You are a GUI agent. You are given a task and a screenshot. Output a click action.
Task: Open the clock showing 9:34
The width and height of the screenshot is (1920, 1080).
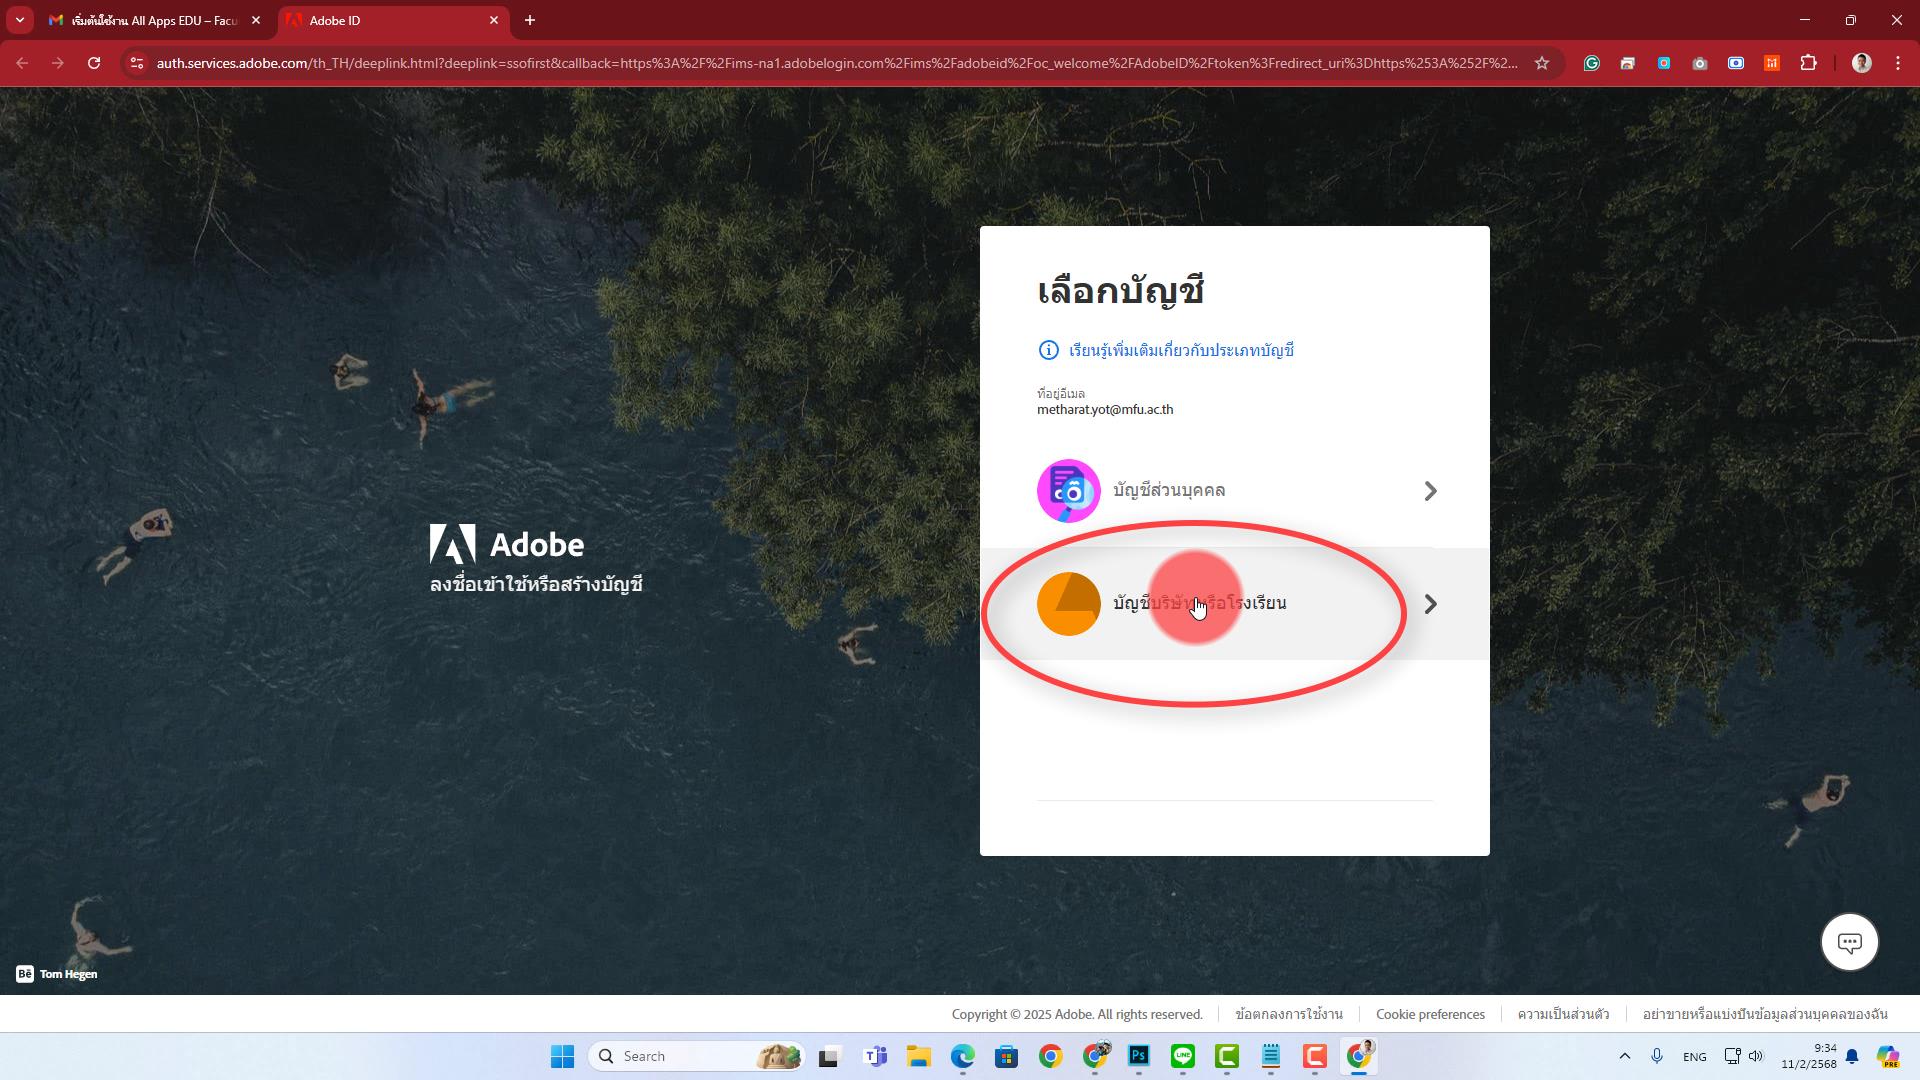pos(1809,1056)
